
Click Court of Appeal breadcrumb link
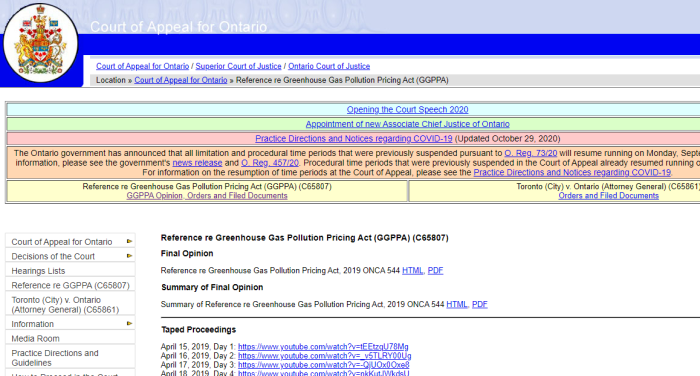[x=181, y=80]
